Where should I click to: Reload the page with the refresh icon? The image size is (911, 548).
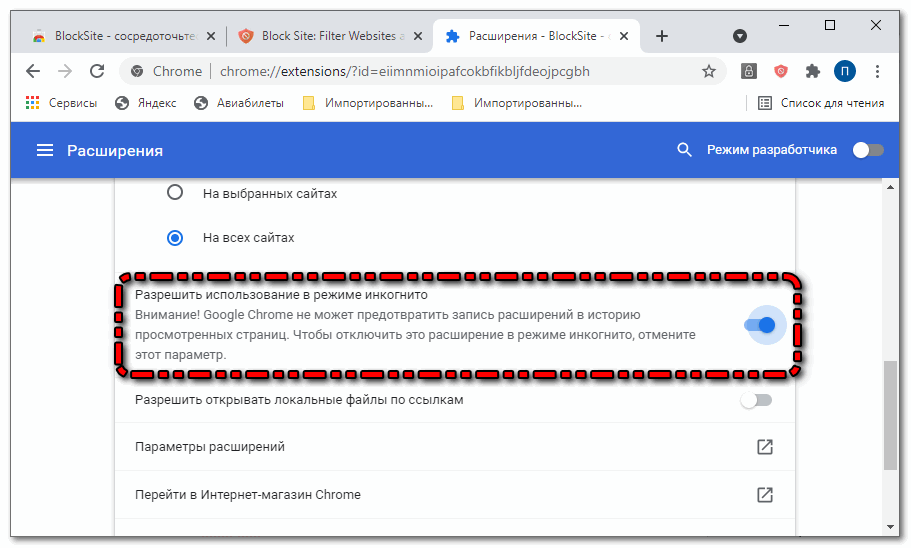[x=97, y=71]
